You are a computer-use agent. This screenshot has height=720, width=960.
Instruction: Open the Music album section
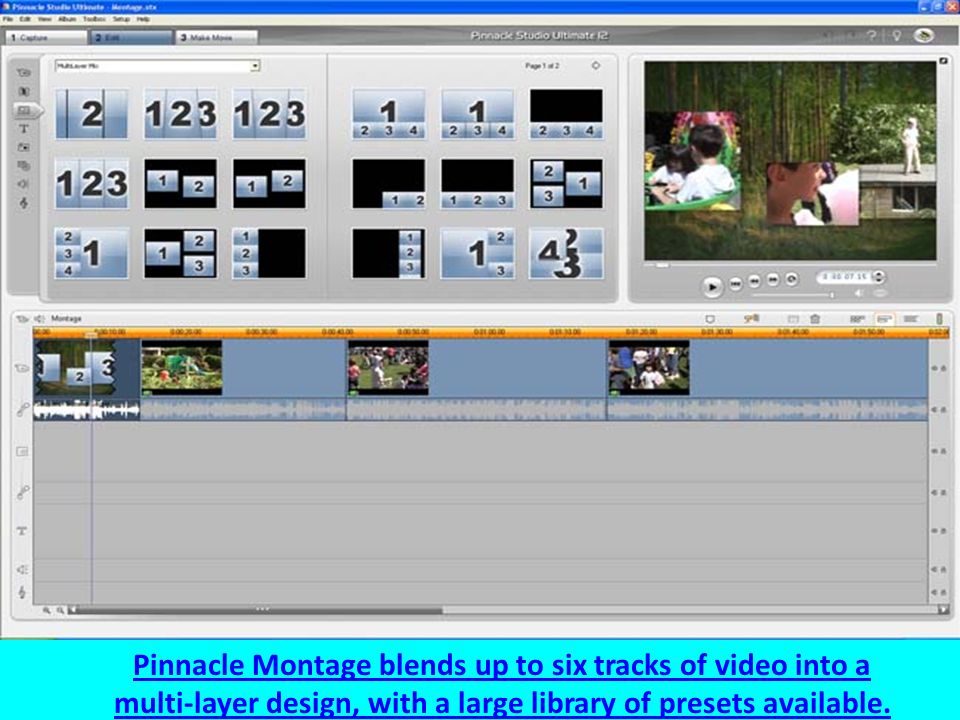point(24,203)
